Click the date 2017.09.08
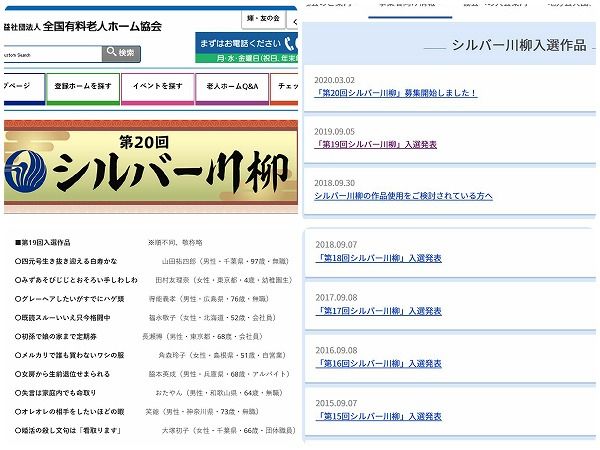This screenshot has height=450, width=600. [336, 297]
